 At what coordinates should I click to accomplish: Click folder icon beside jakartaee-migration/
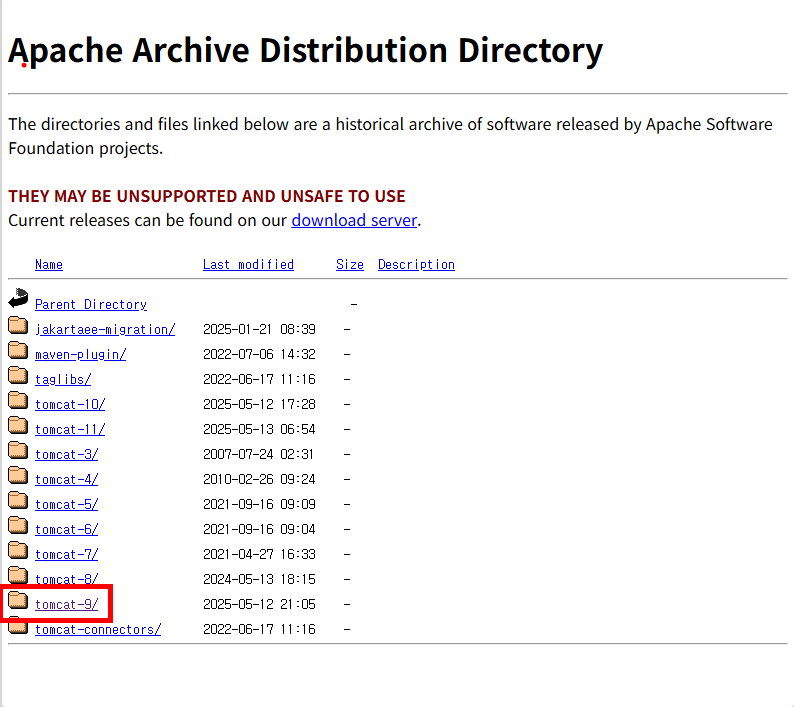pyautogui.click(x=18, y=325)
